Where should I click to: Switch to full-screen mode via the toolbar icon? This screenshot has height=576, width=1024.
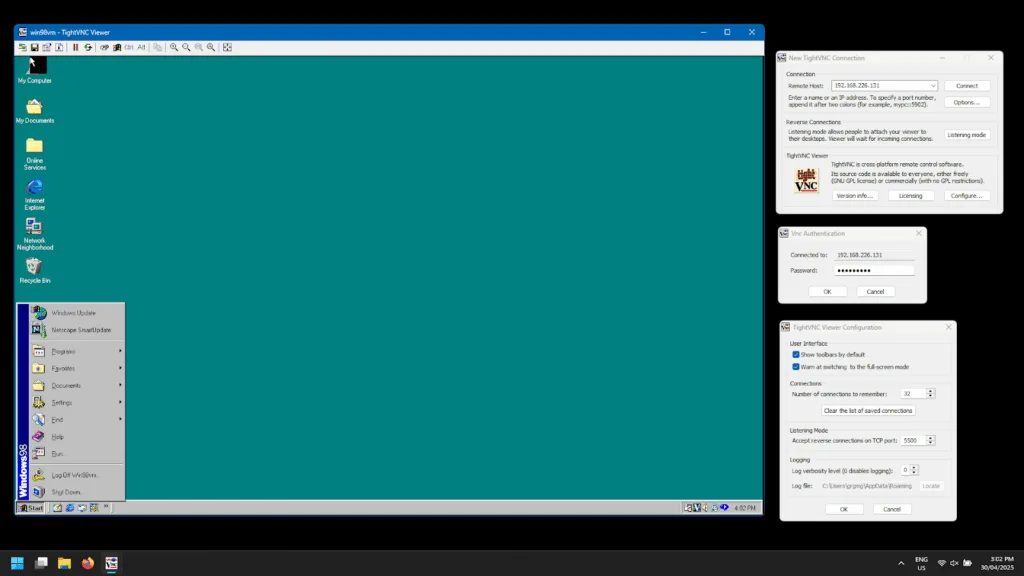coord(227,47)
